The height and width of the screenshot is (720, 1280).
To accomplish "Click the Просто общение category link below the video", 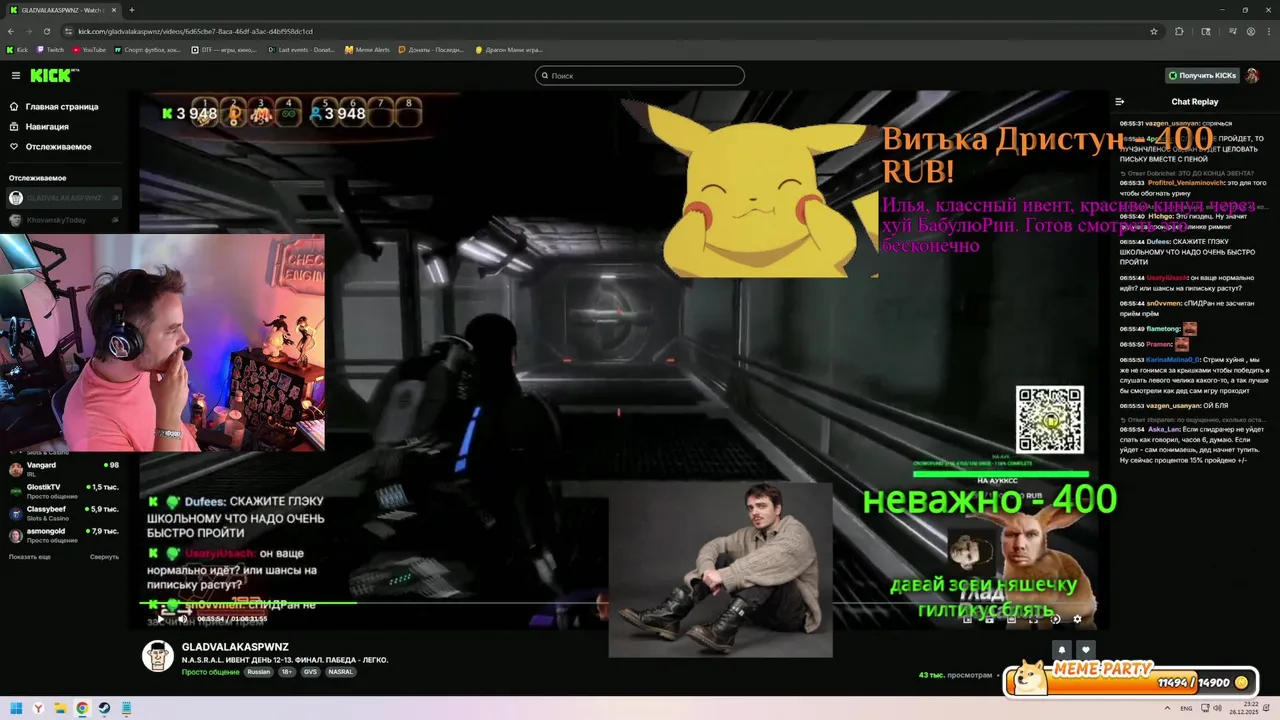I will click(210, 672).
